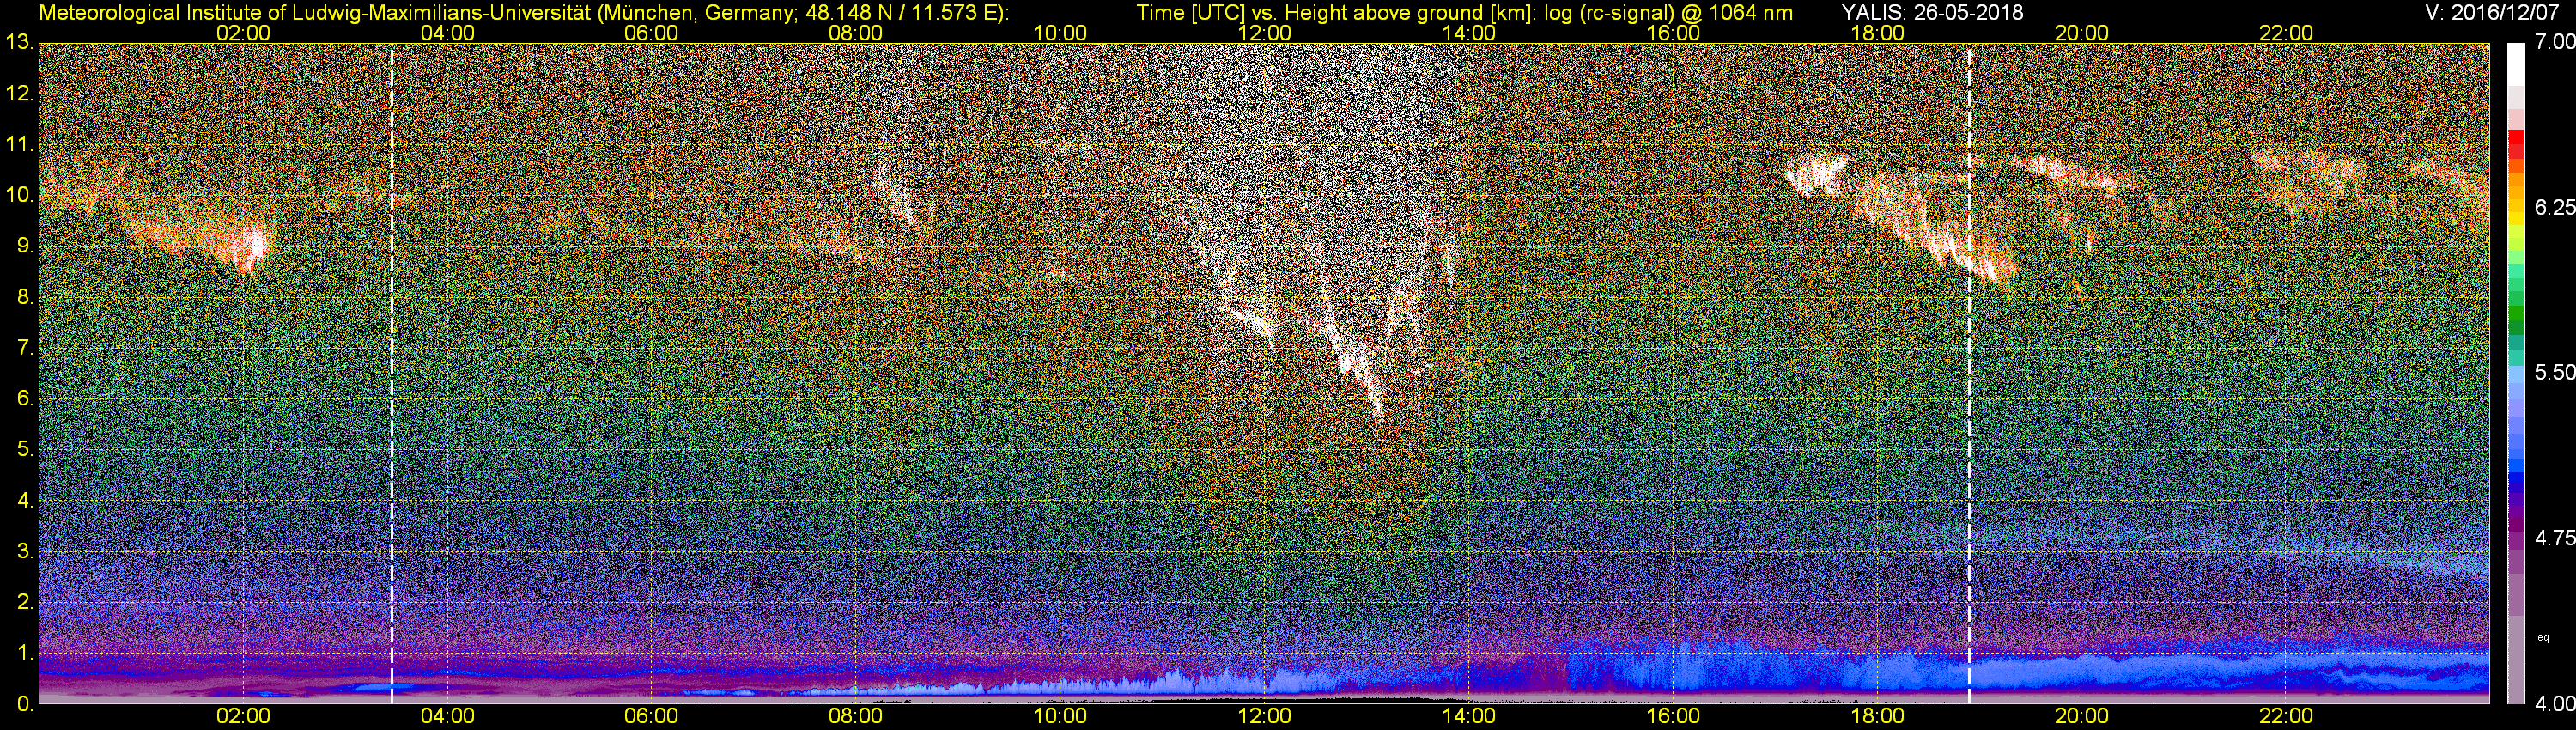2576x730 pixels.
Task: Select the 06:00 label on the top time axis
Action: [x=651, y=33]
